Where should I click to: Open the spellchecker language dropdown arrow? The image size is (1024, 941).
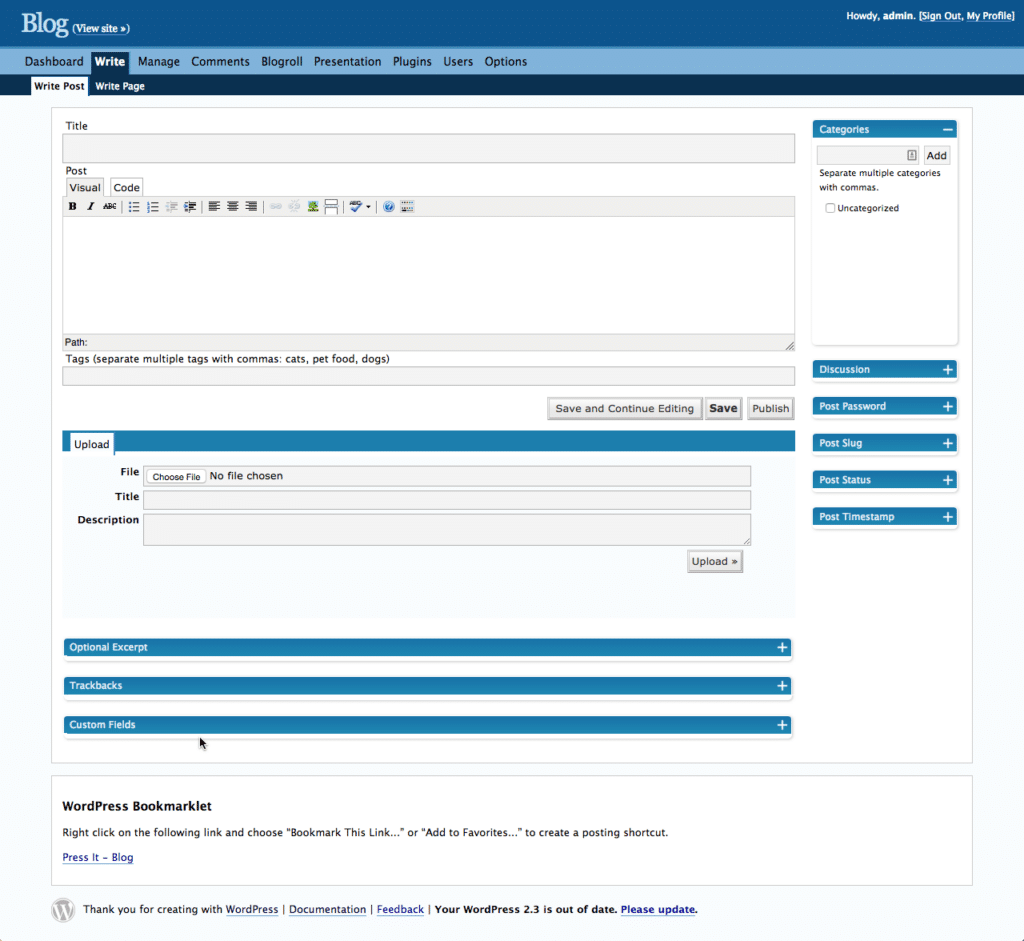pos(368,207)
